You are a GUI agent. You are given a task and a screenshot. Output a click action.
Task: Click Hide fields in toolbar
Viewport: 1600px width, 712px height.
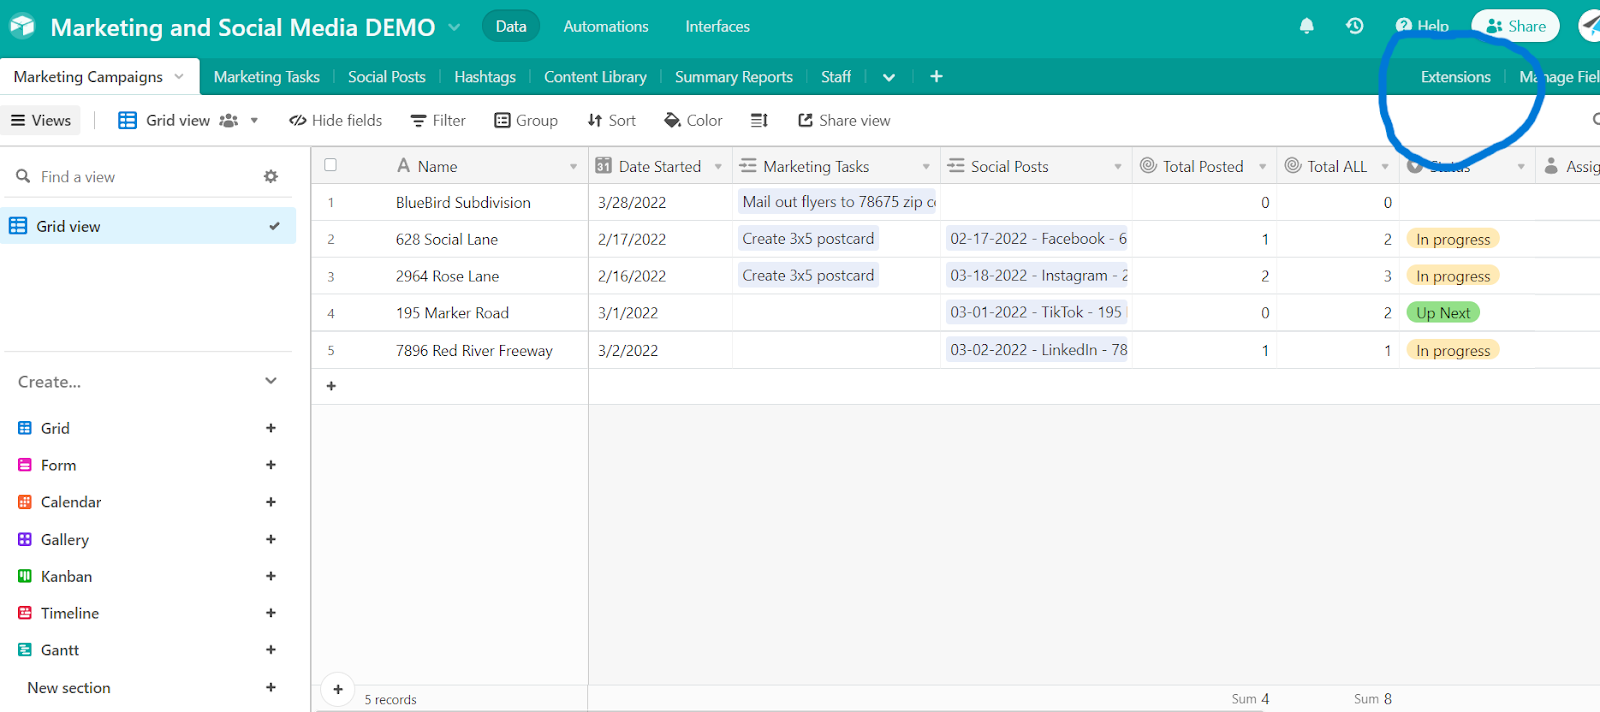pos(336,120)
